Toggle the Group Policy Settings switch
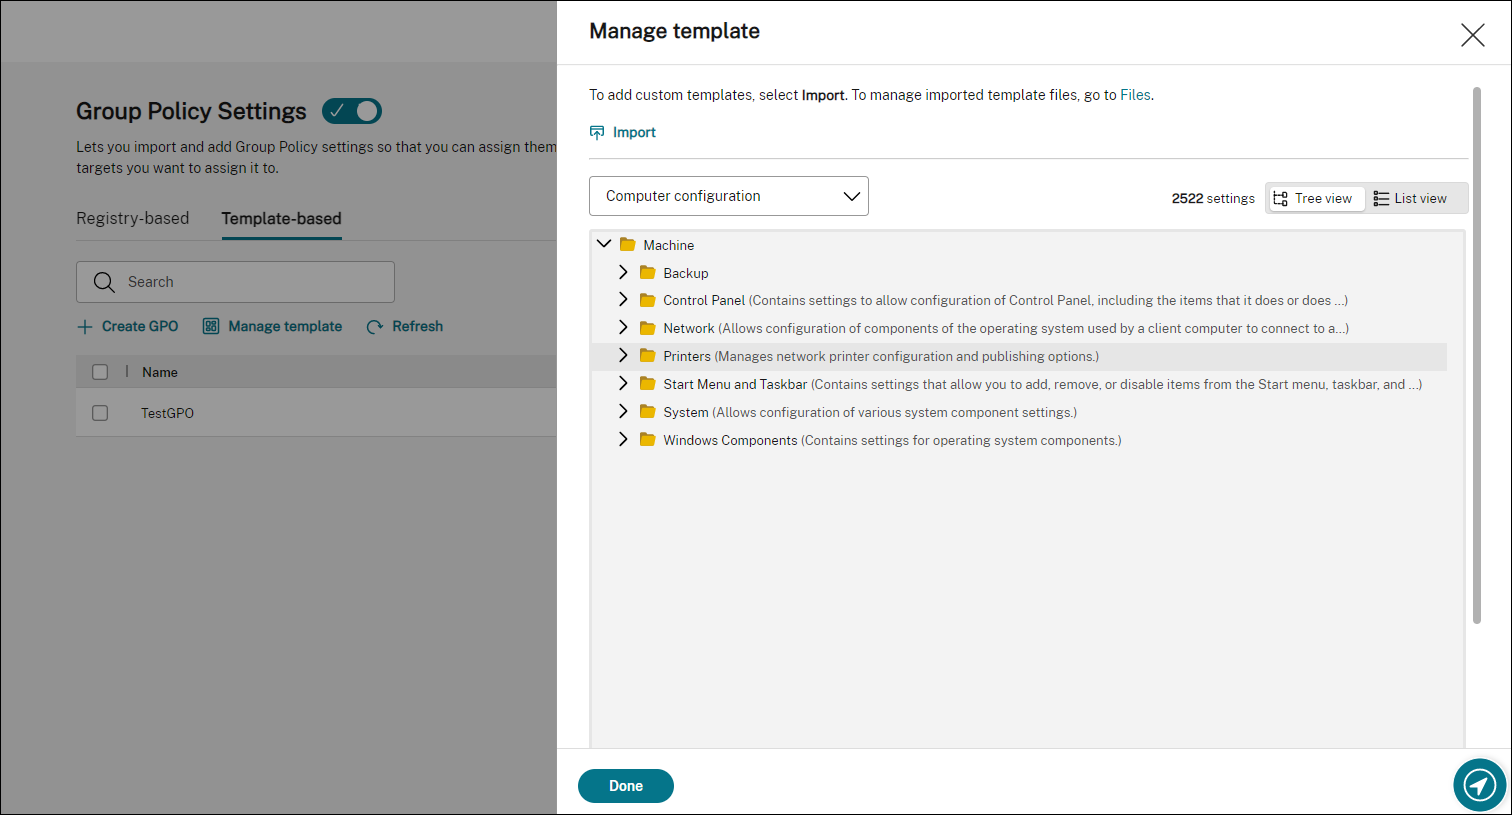Screen dimensions: 1512x815 352,111
